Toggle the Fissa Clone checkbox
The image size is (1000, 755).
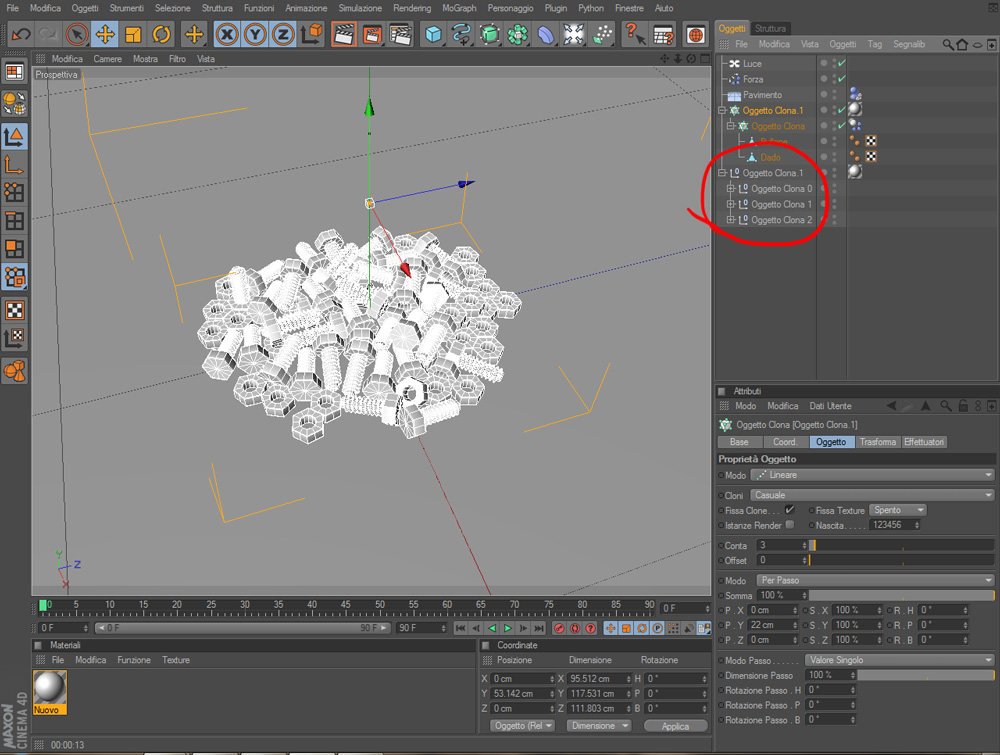point(790,509)
